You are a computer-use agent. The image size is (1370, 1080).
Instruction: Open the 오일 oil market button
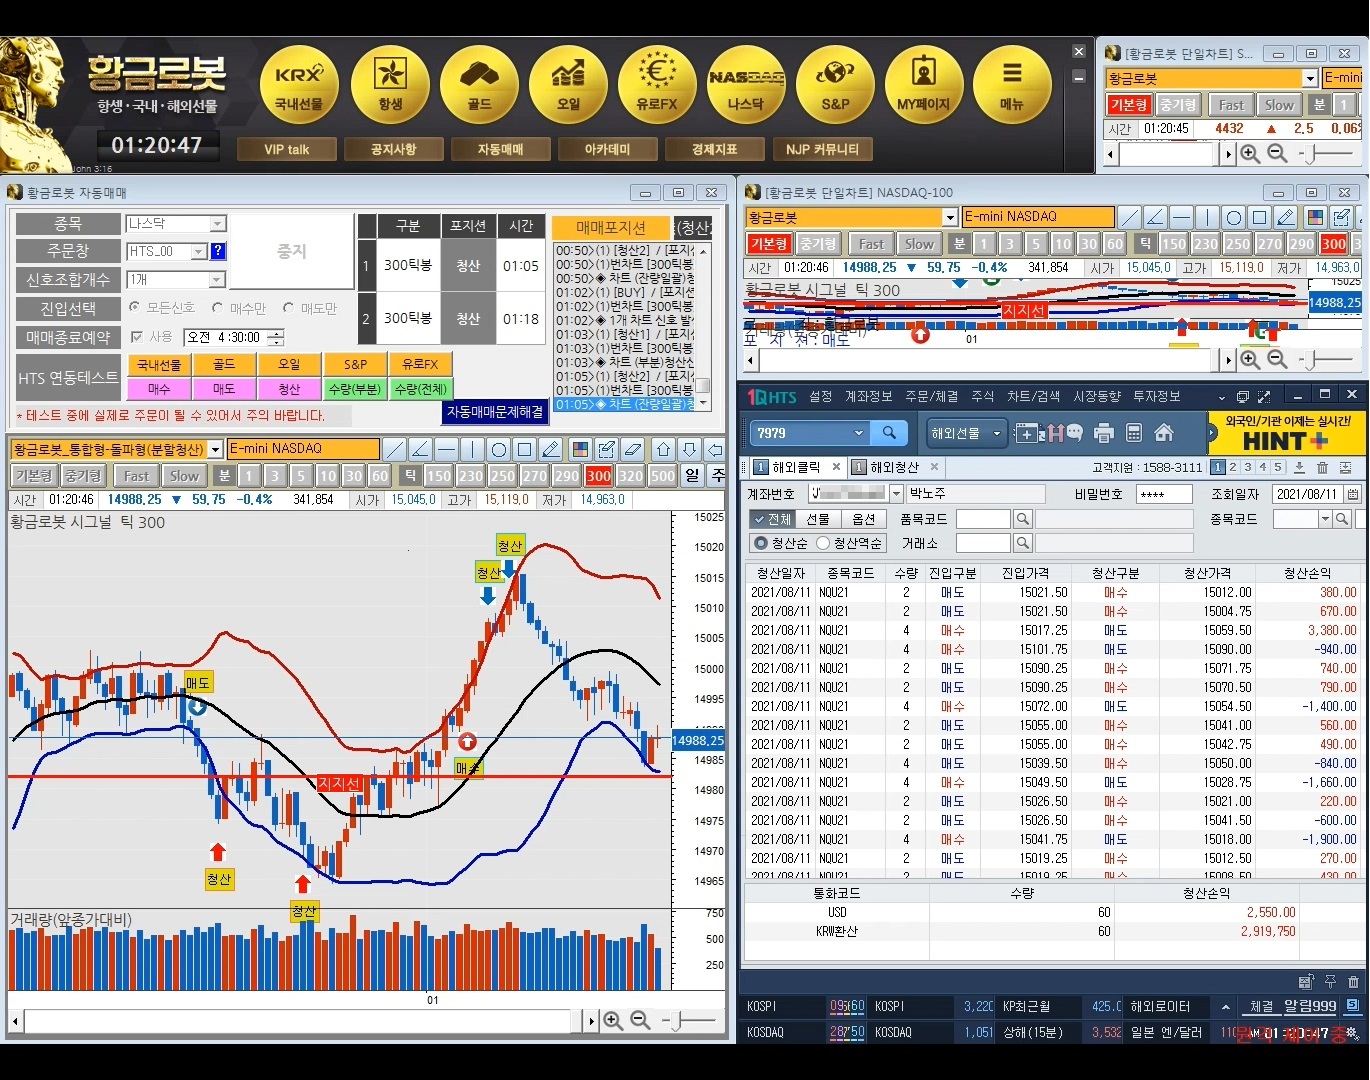click(x=568, y=84)
